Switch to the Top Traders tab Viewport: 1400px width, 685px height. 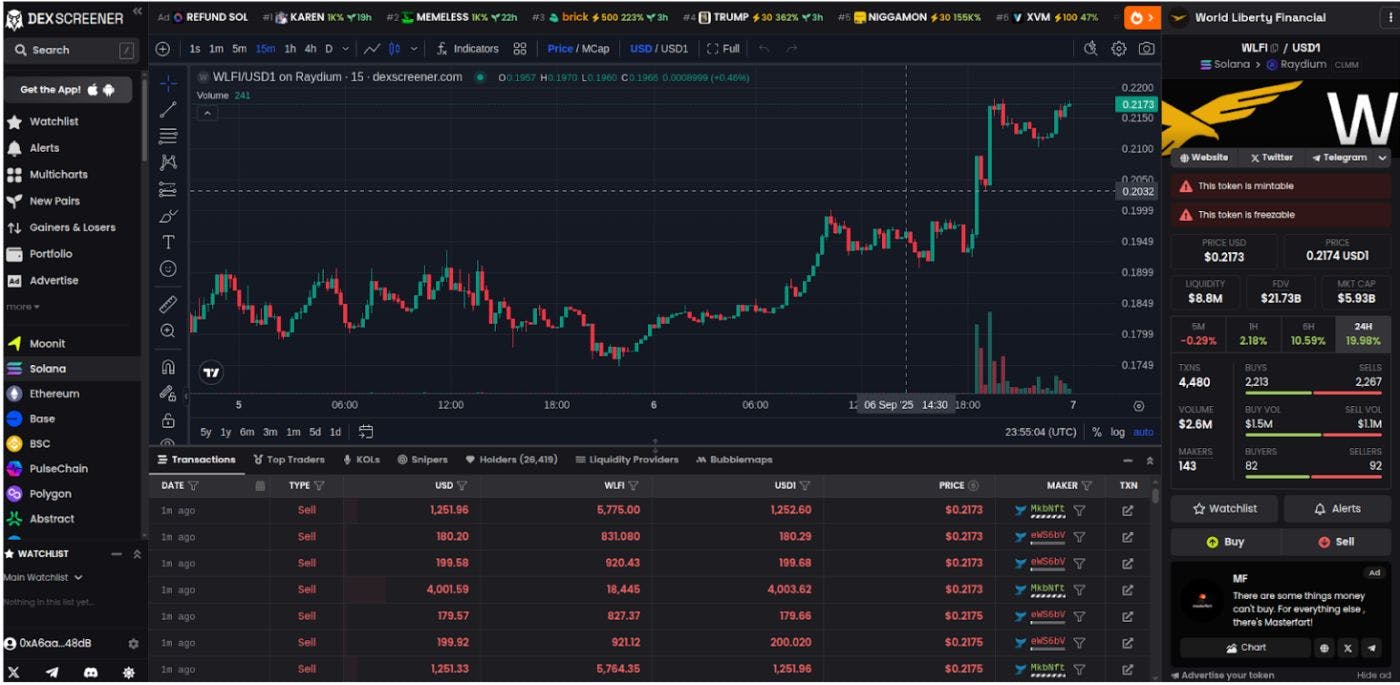289,460
